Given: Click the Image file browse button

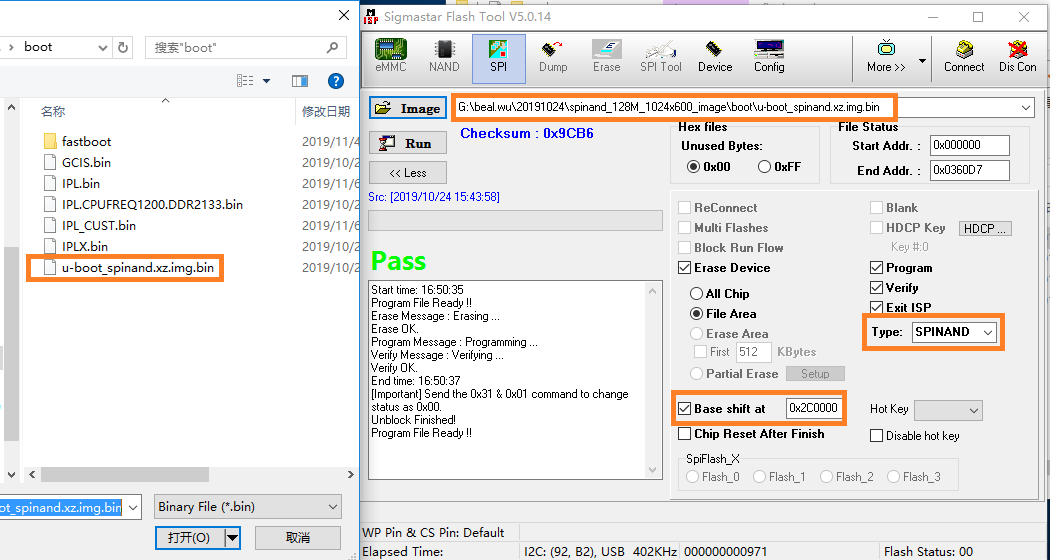Looking at the screenshot, I should click(408, 108).
